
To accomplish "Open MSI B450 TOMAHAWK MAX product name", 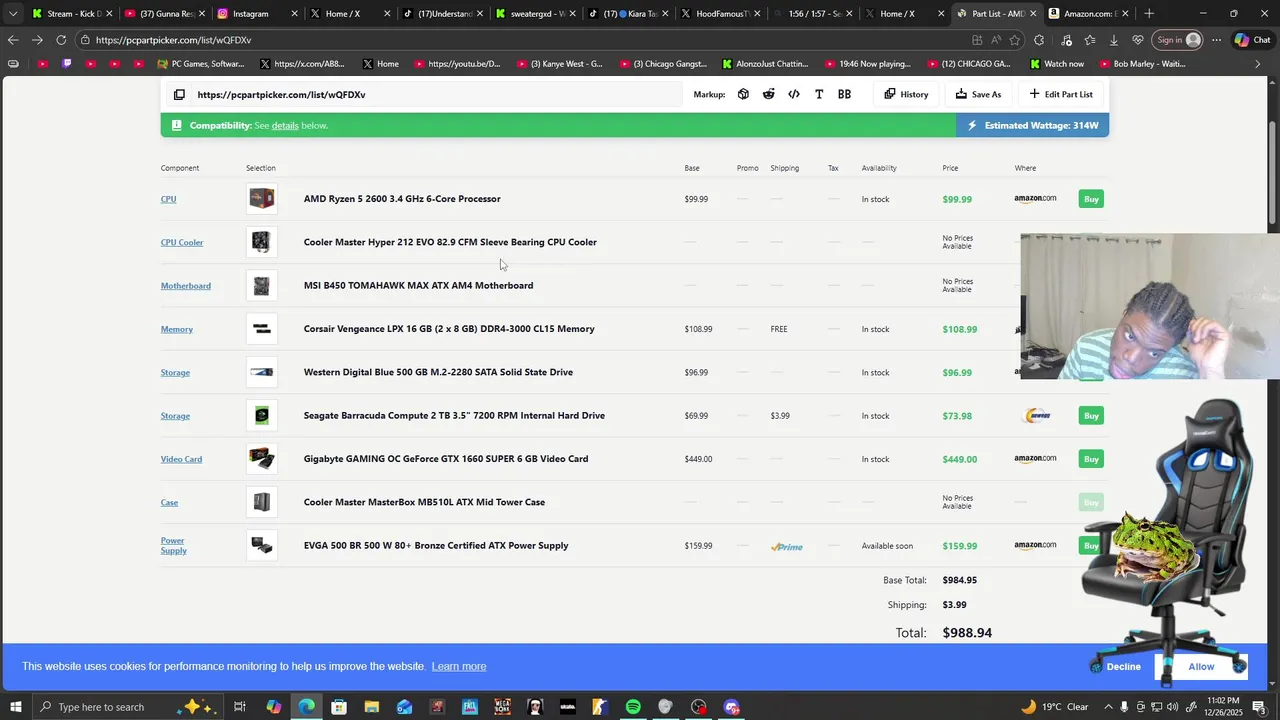I will [x=418, y=286].
